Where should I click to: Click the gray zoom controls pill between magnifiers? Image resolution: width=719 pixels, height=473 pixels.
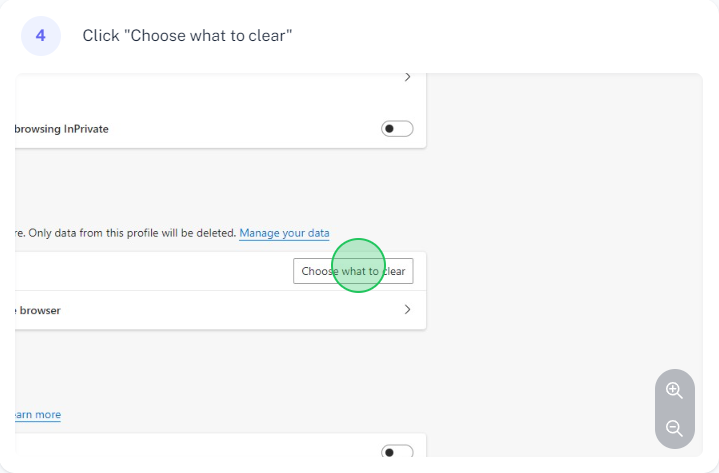click(x=675, y=409)
